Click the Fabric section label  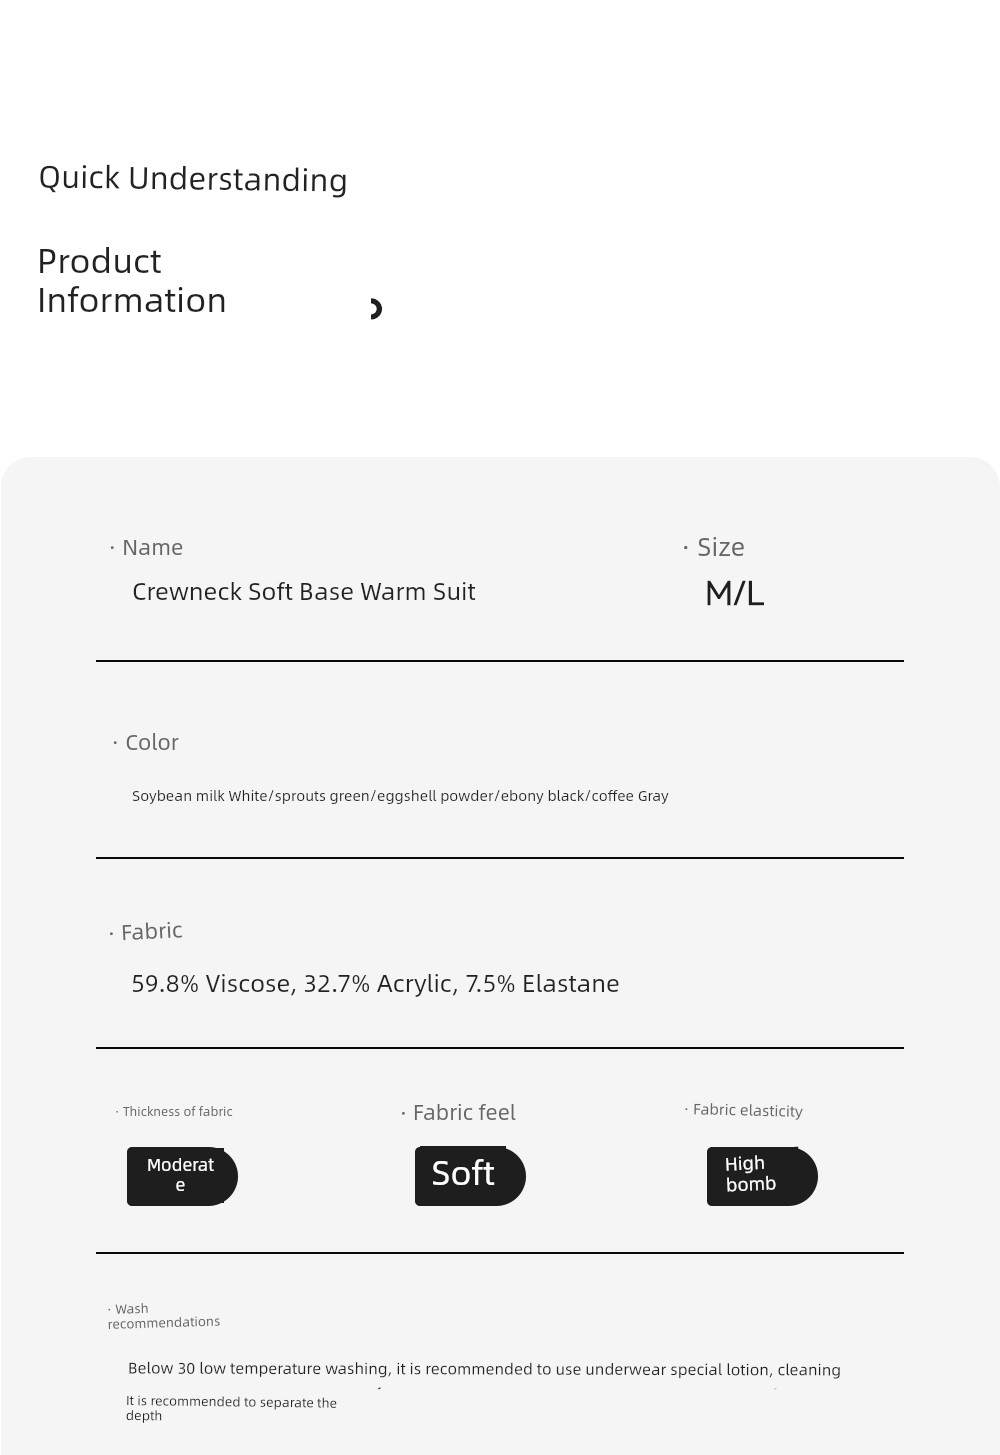click(x=146, y=931)
